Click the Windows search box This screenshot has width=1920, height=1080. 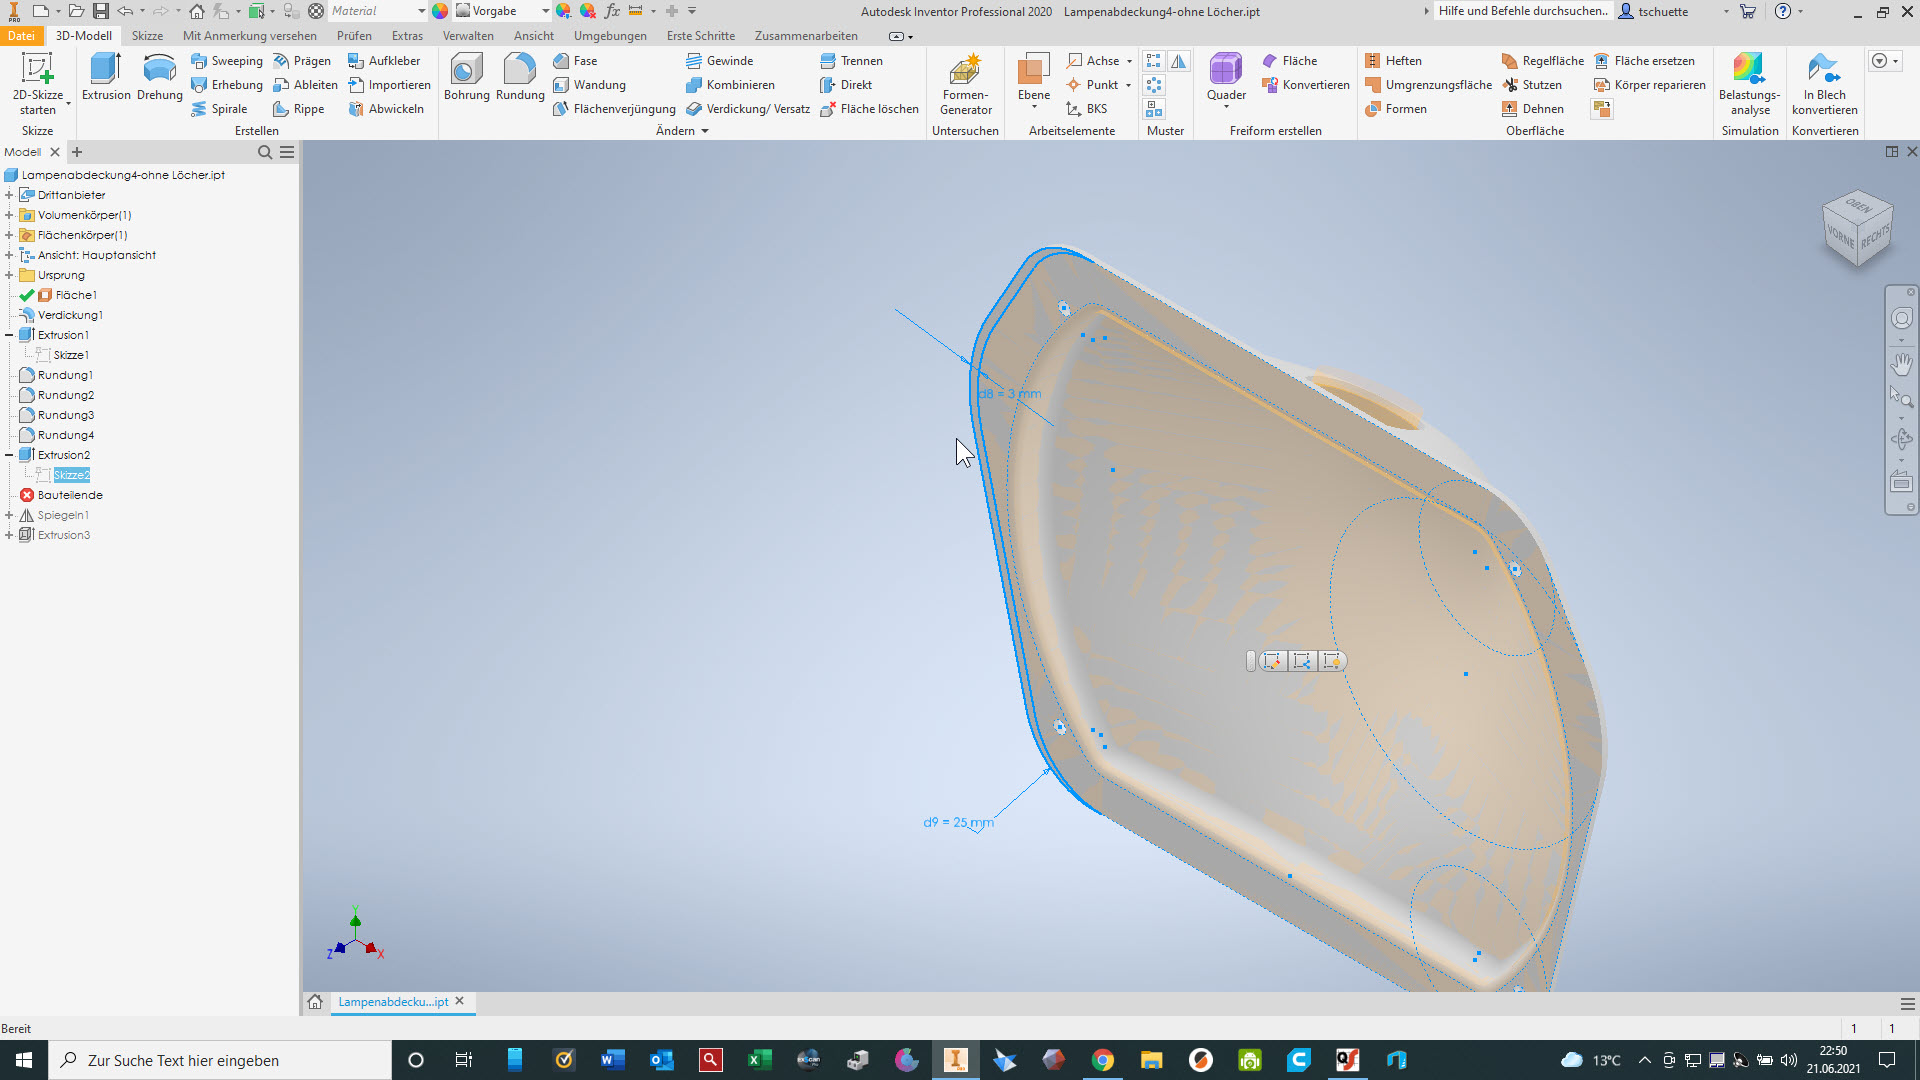coord(220,1060)
